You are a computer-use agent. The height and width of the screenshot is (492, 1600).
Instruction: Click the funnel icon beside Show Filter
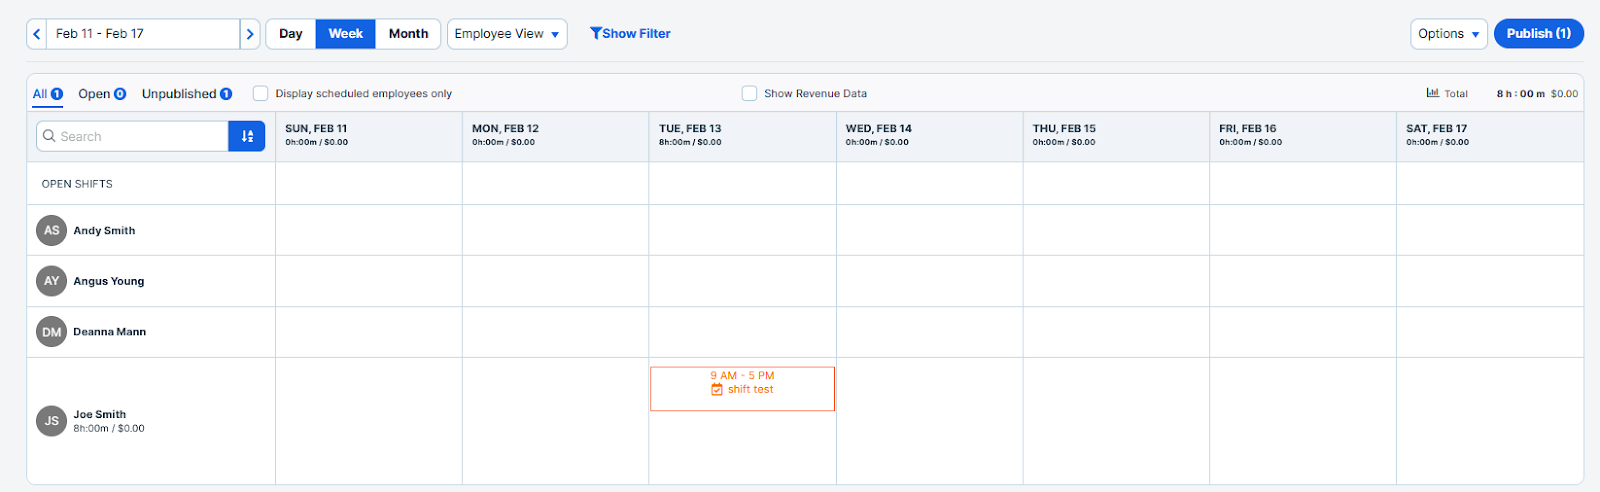click(x=596, y=34)
